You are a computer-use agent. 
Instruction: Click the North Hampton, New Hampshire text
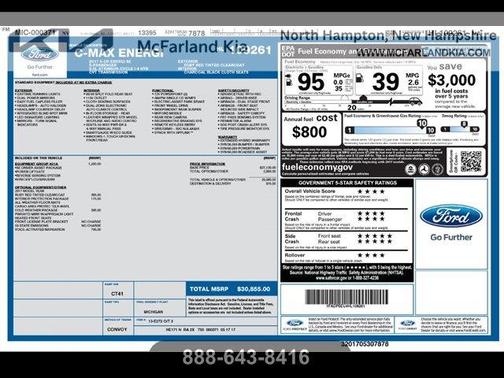(388, 35)
